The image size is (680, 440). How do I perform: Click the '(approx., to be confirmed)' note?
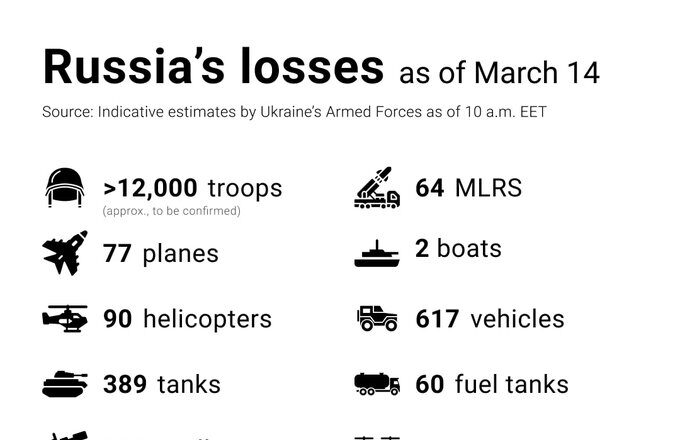tap(171, 211)
